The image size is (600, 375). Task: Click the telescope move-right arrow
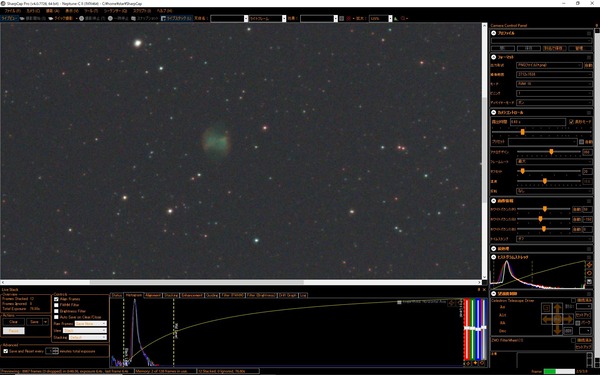click(568, 319)
